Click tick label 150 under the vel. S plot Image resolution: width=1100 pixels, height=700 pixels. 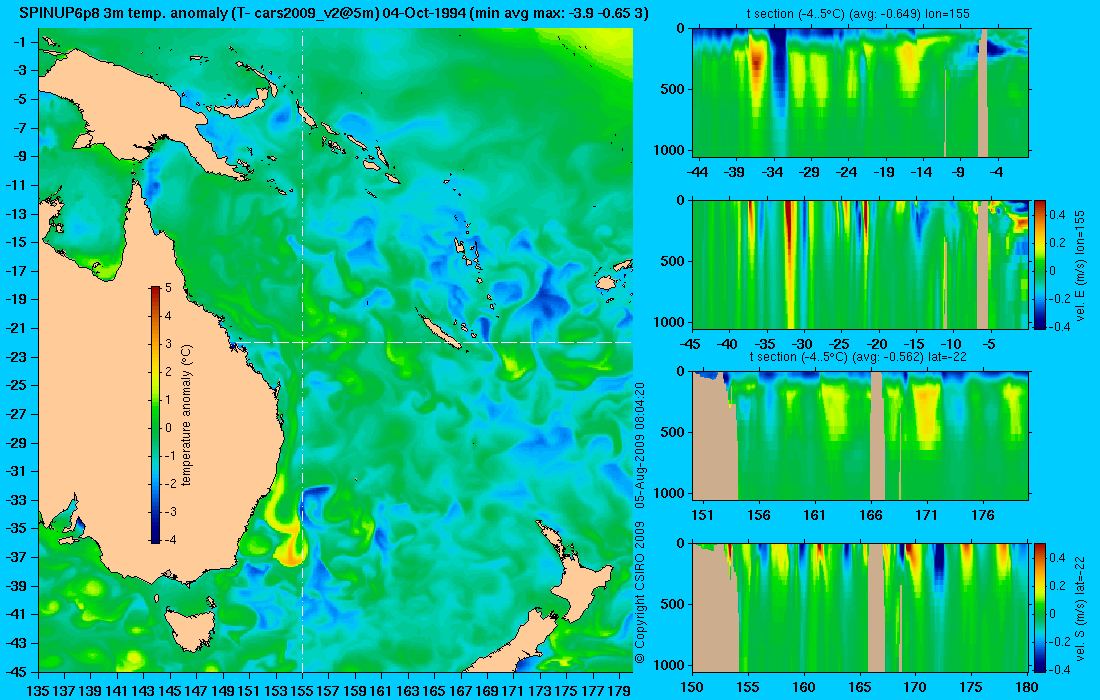pyautogui.click(x=692, y=687)
